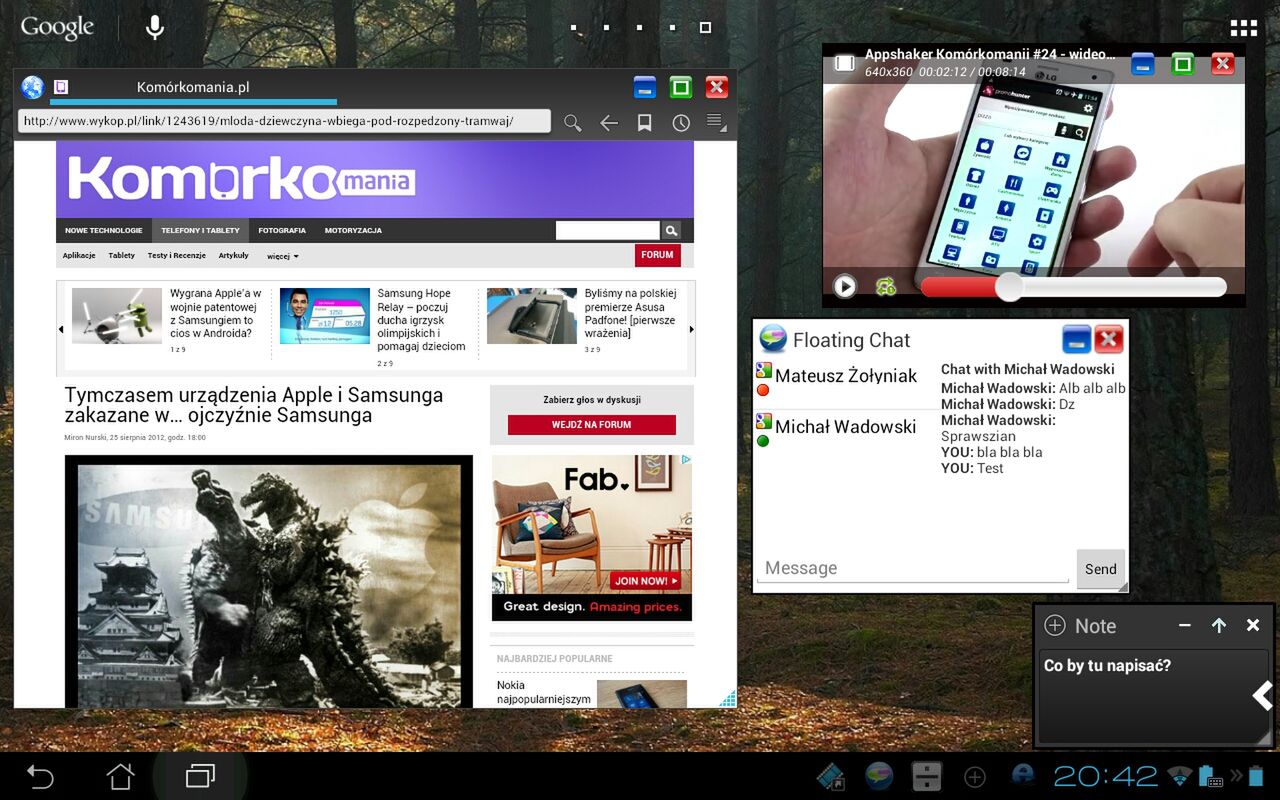Viewport: 1280px width, 800px height.
Task: Open the FOTOGRAFIA site section
Action: pos(282,230)
